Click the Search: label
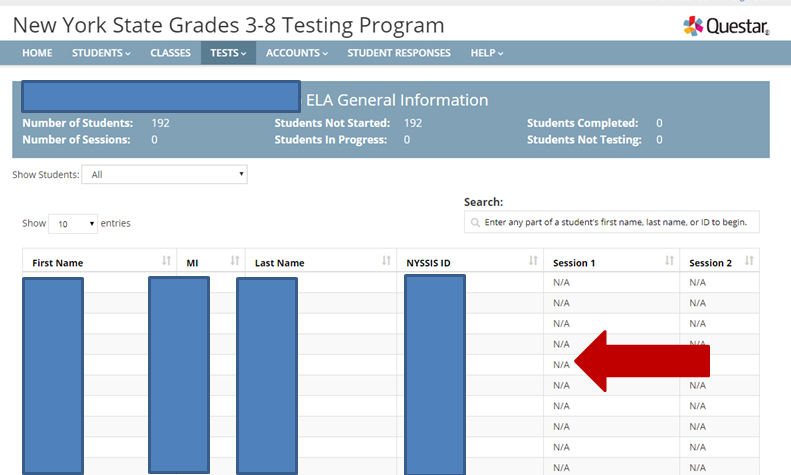 (x=483, y=202)
